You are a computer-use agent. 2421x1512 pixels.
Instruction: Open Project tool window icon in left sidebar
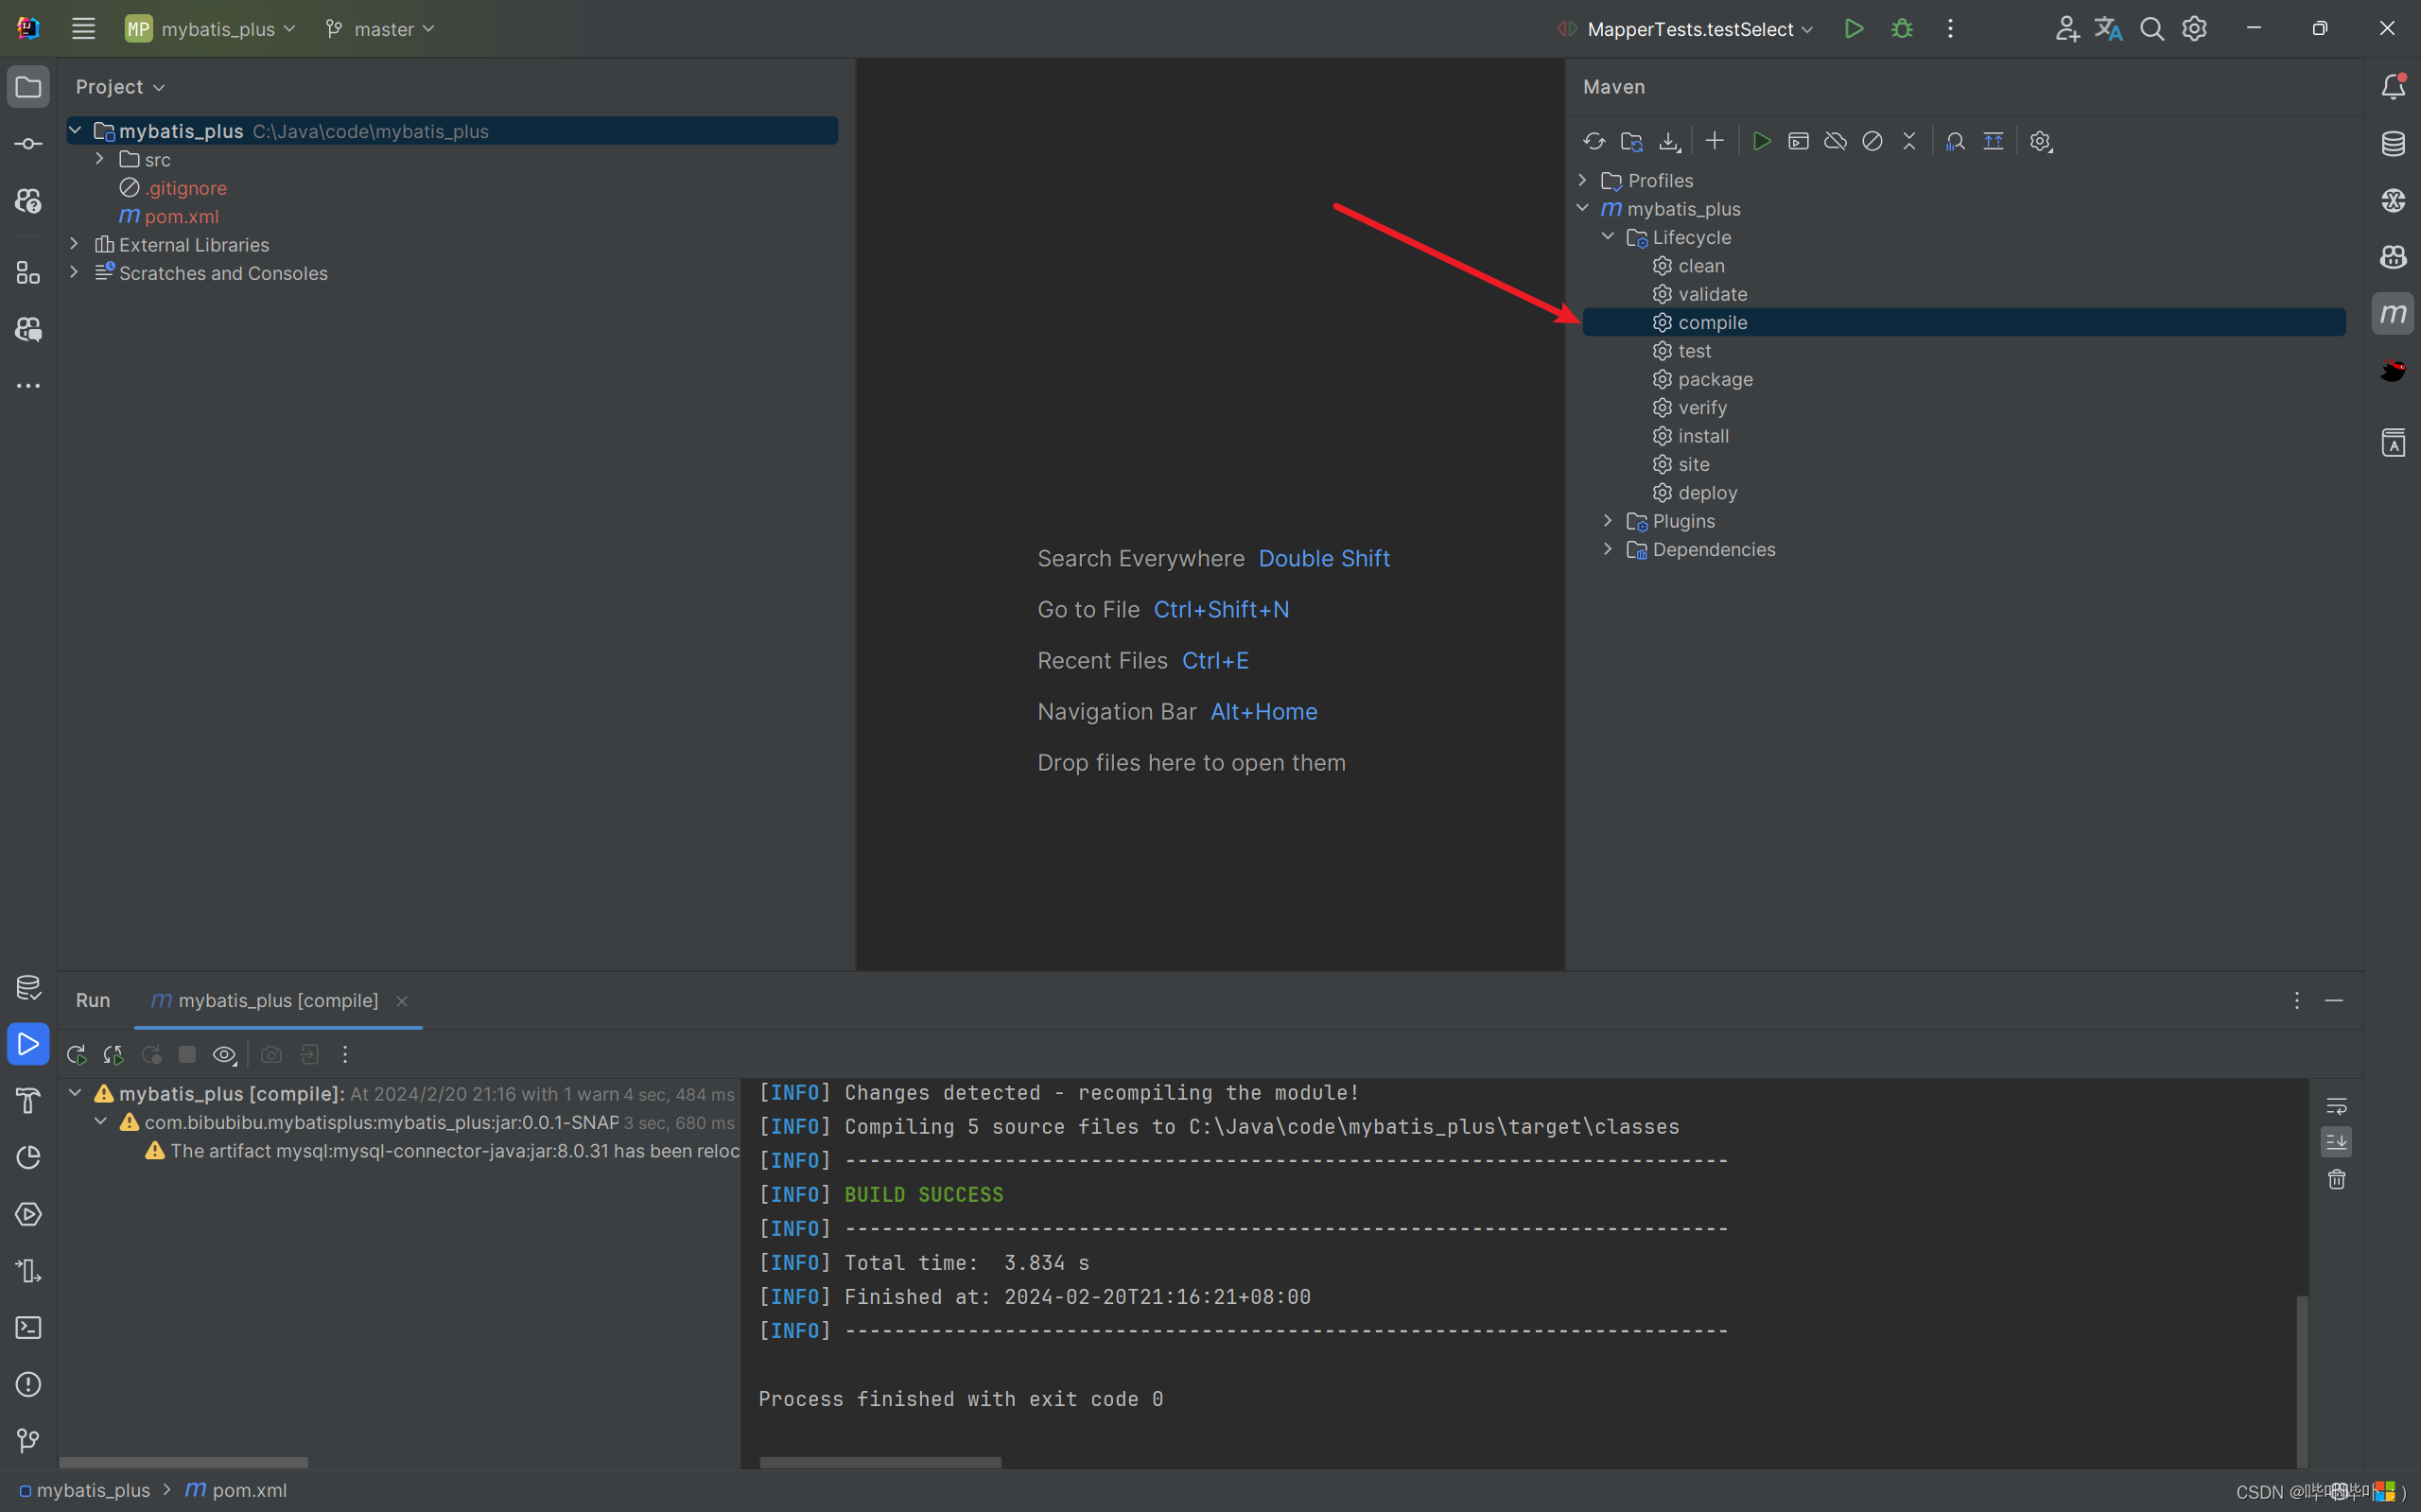pos(28,87)
